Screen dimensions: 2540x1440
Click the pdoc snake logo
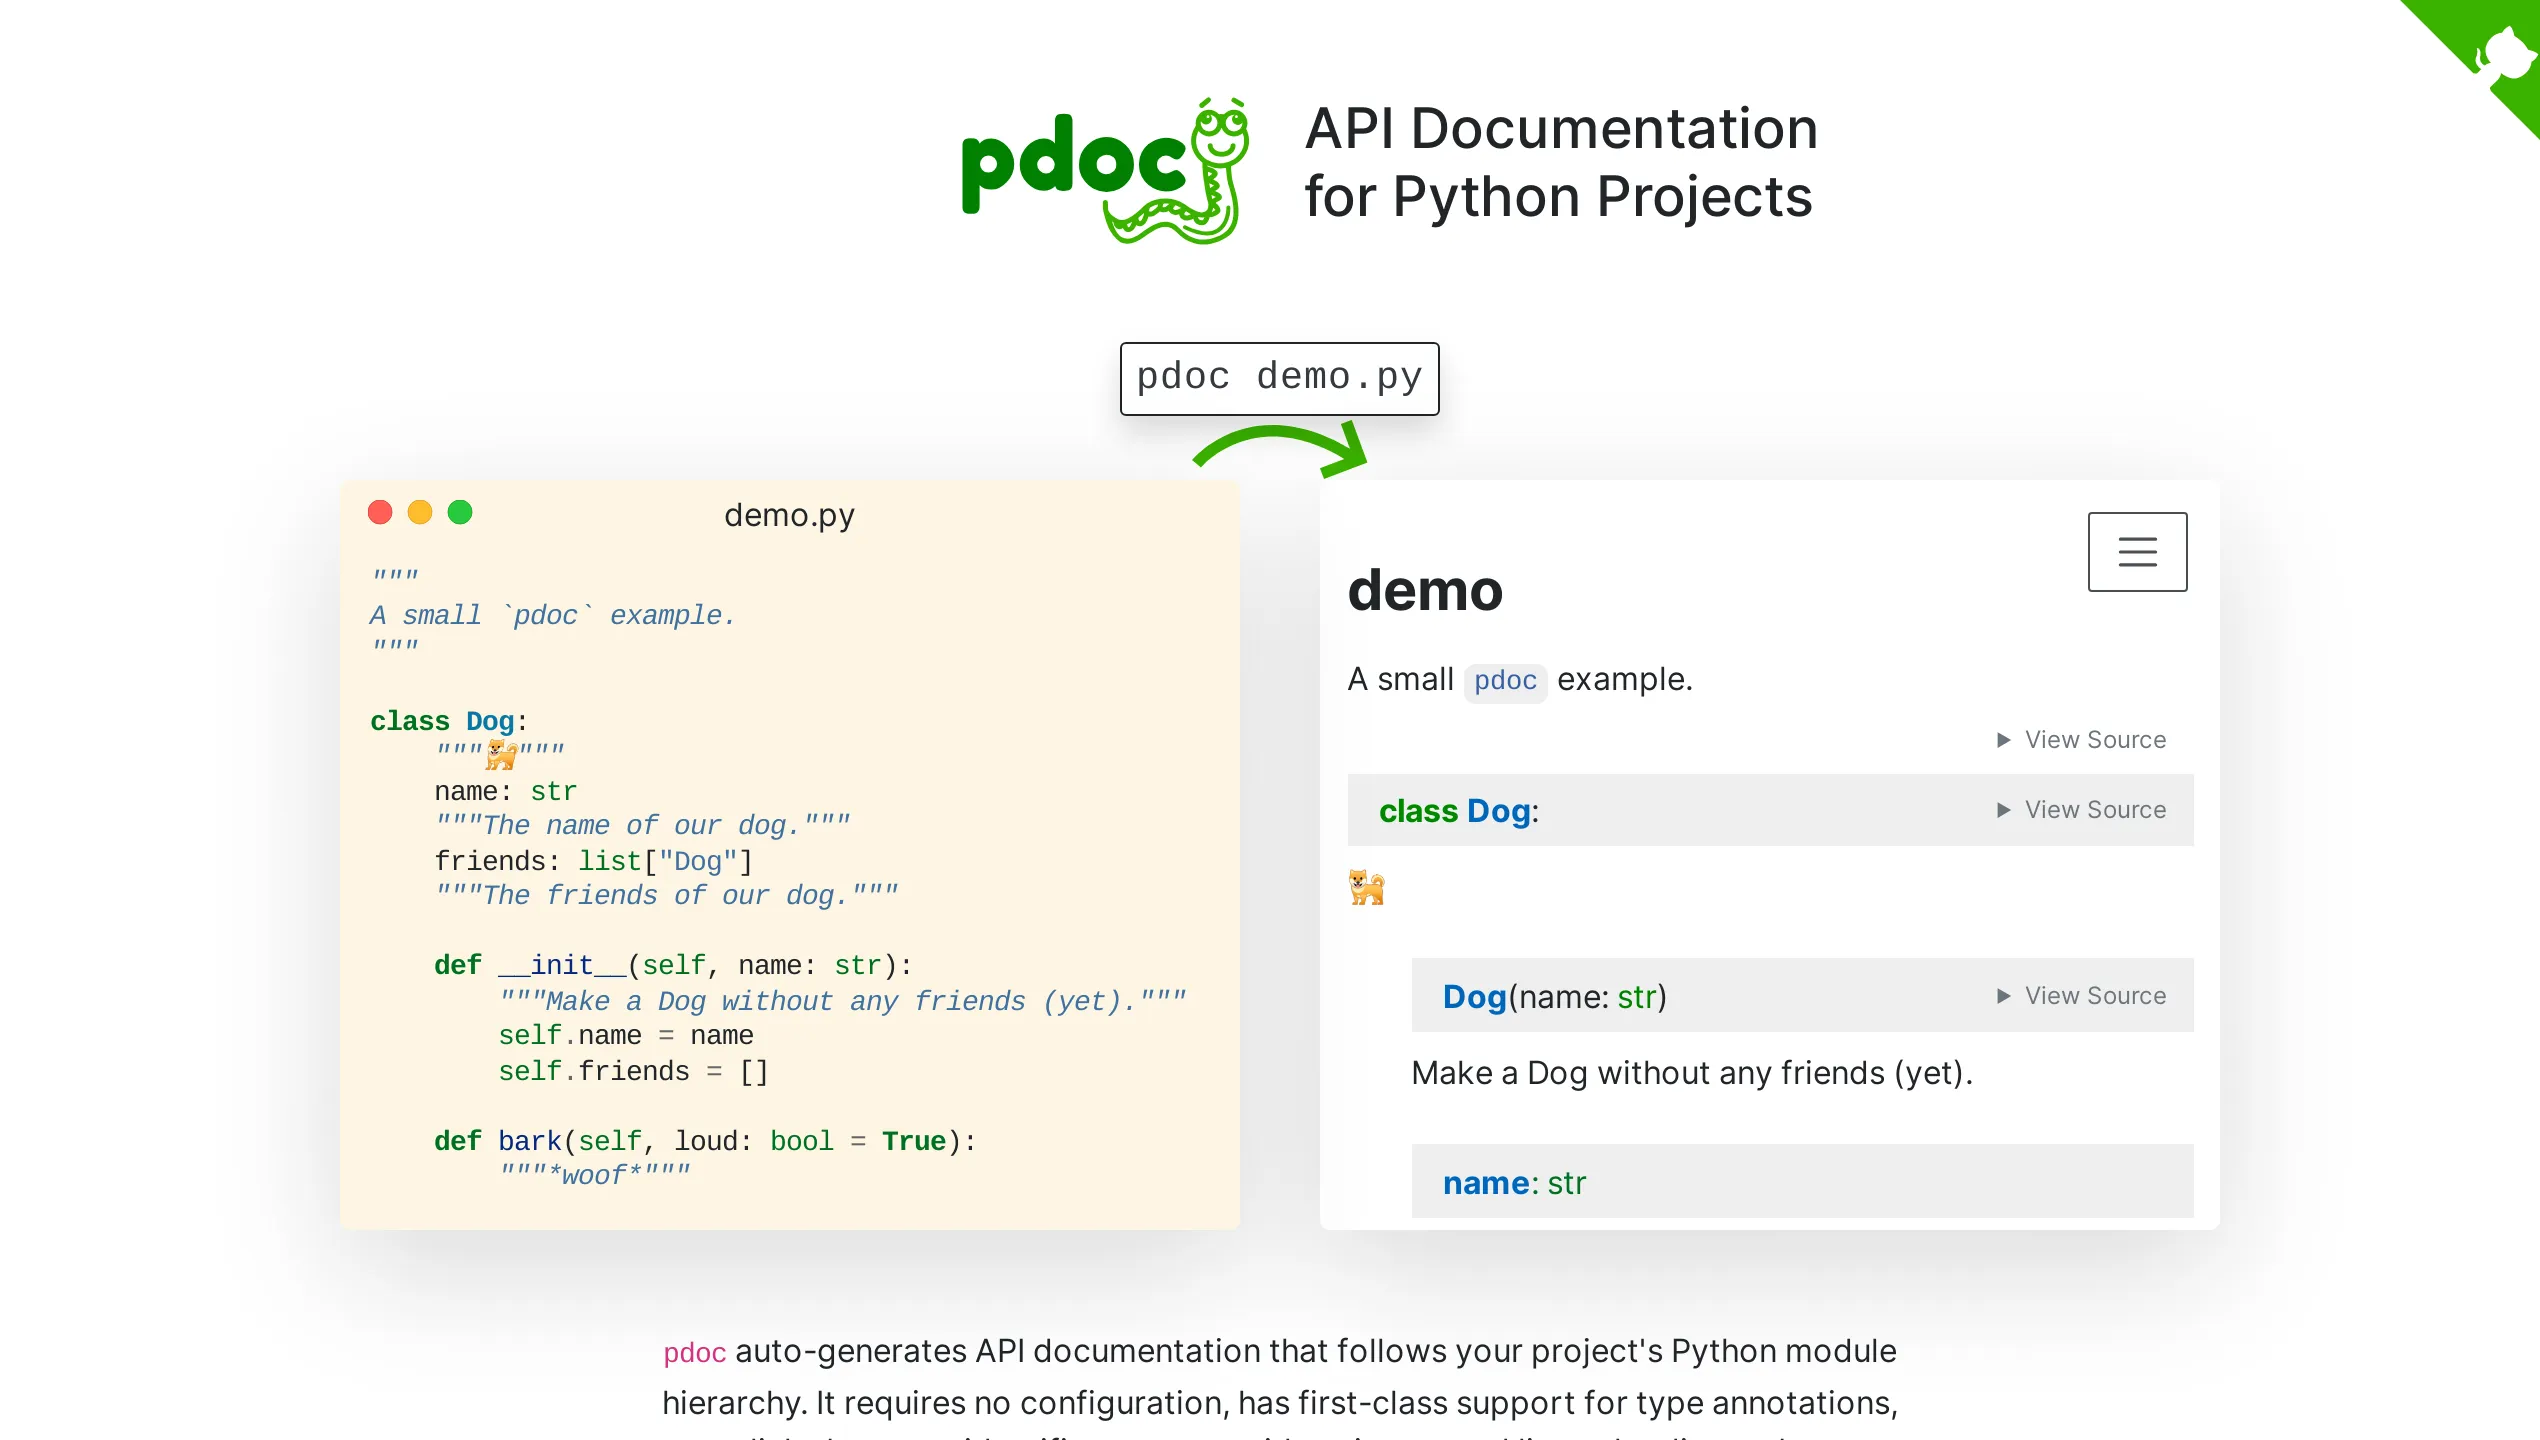1100,170
